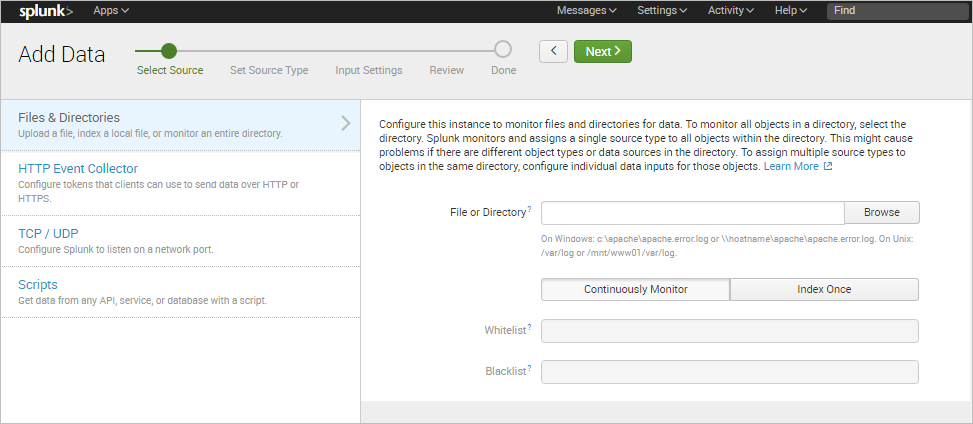Select TCP / UDP source option

48,234
